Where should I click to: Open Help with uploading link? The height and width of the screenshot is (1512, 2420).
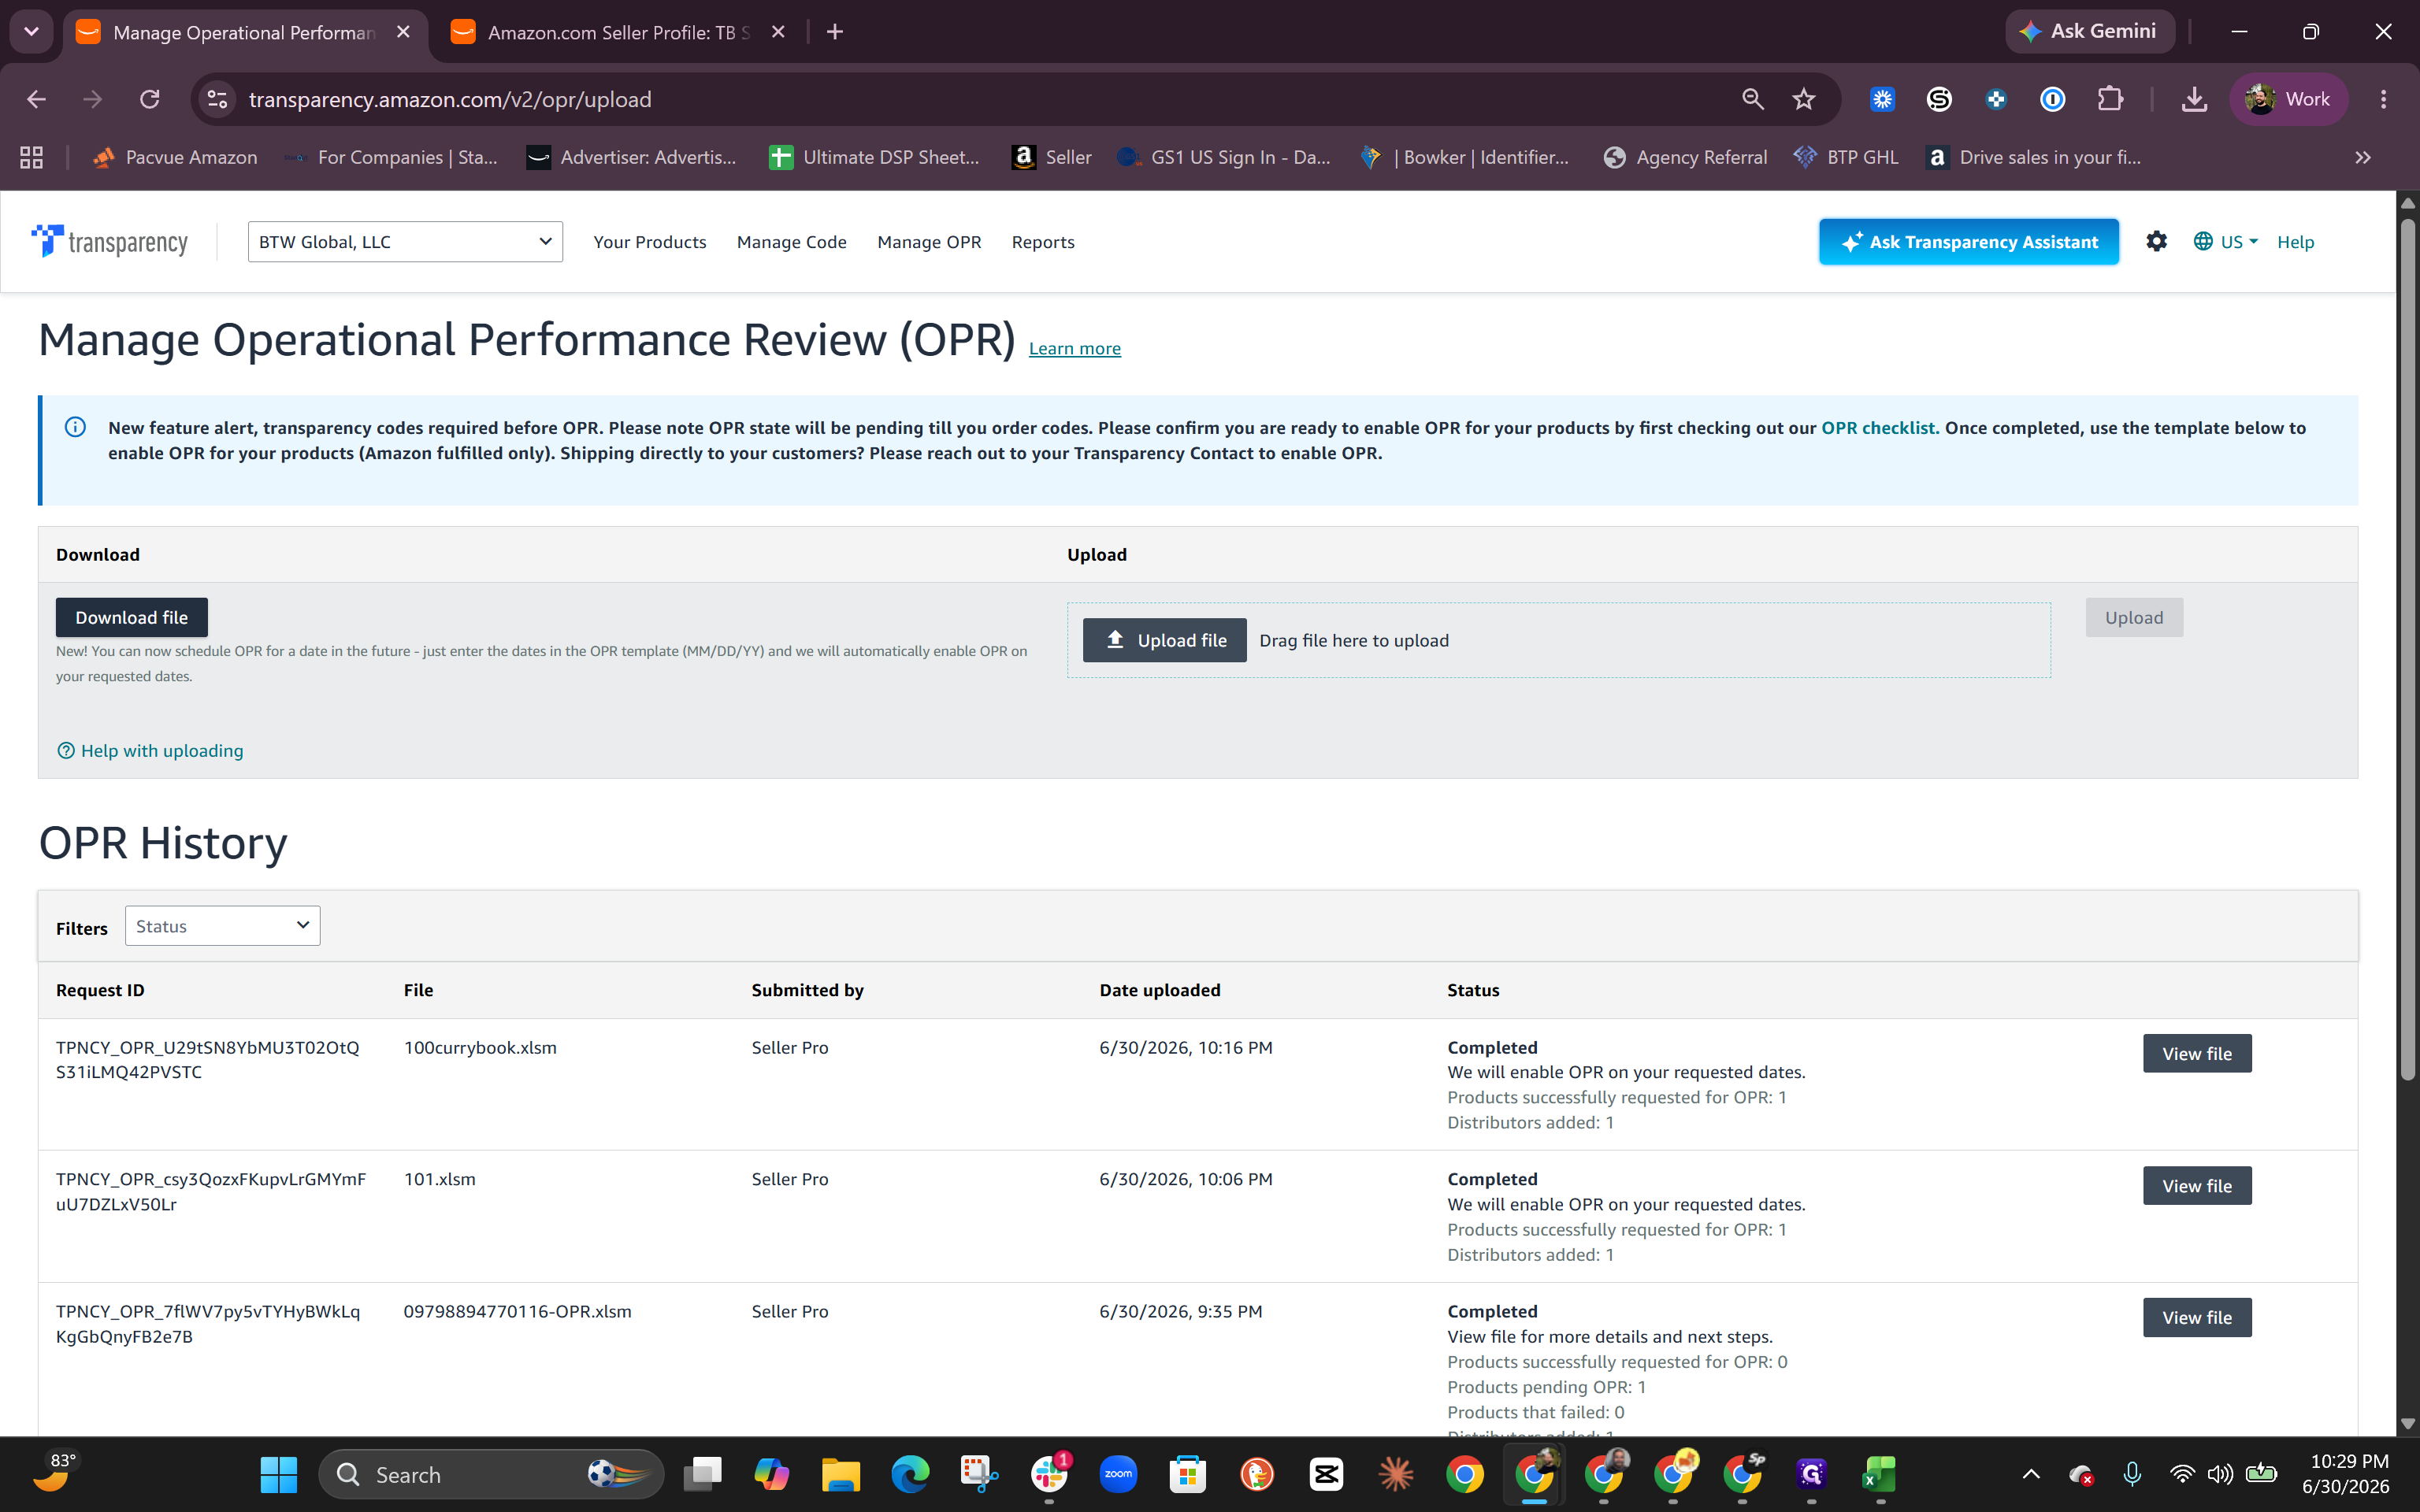[150, 750]
